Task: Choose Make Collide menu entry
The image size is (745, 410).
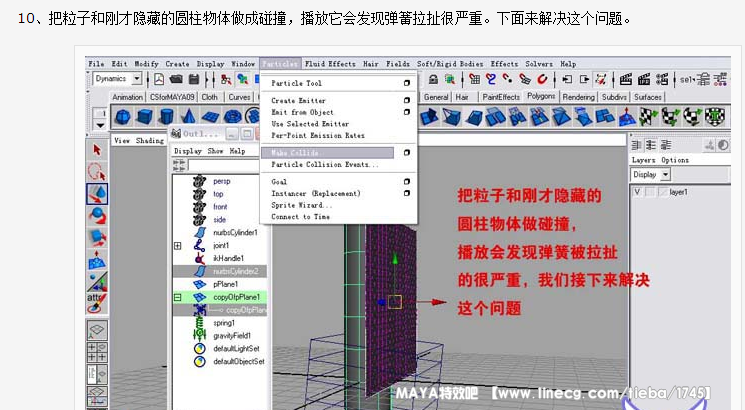Action: (327, 153)
